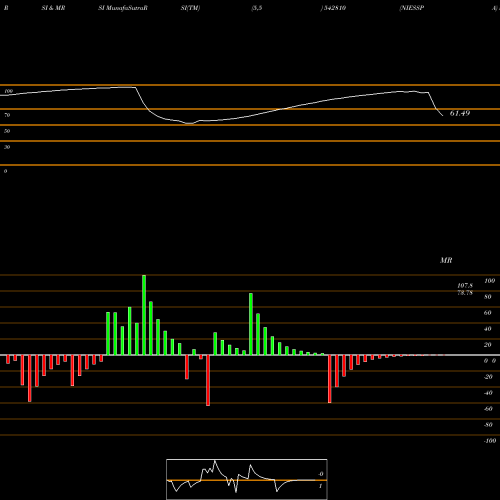Select the tallest green histogram bar

[144, 315]
